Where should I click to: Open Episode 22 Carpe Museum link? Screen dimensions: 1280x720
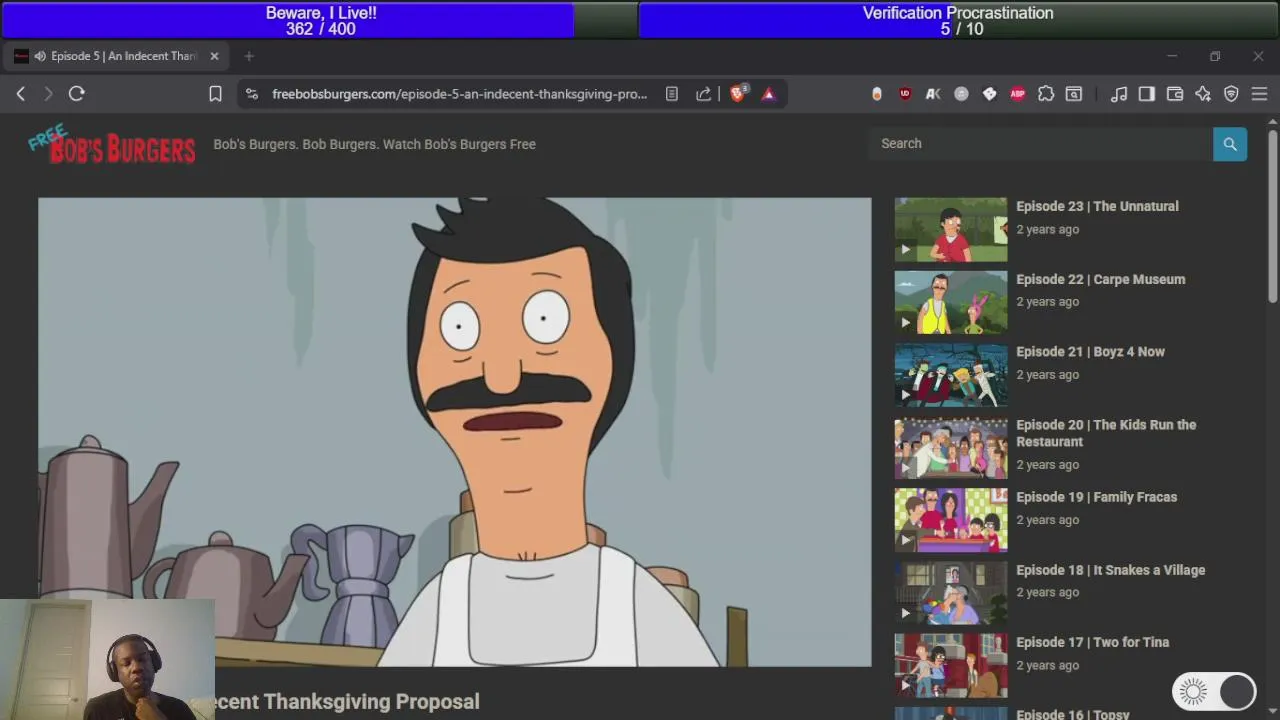click(1100, 279)
